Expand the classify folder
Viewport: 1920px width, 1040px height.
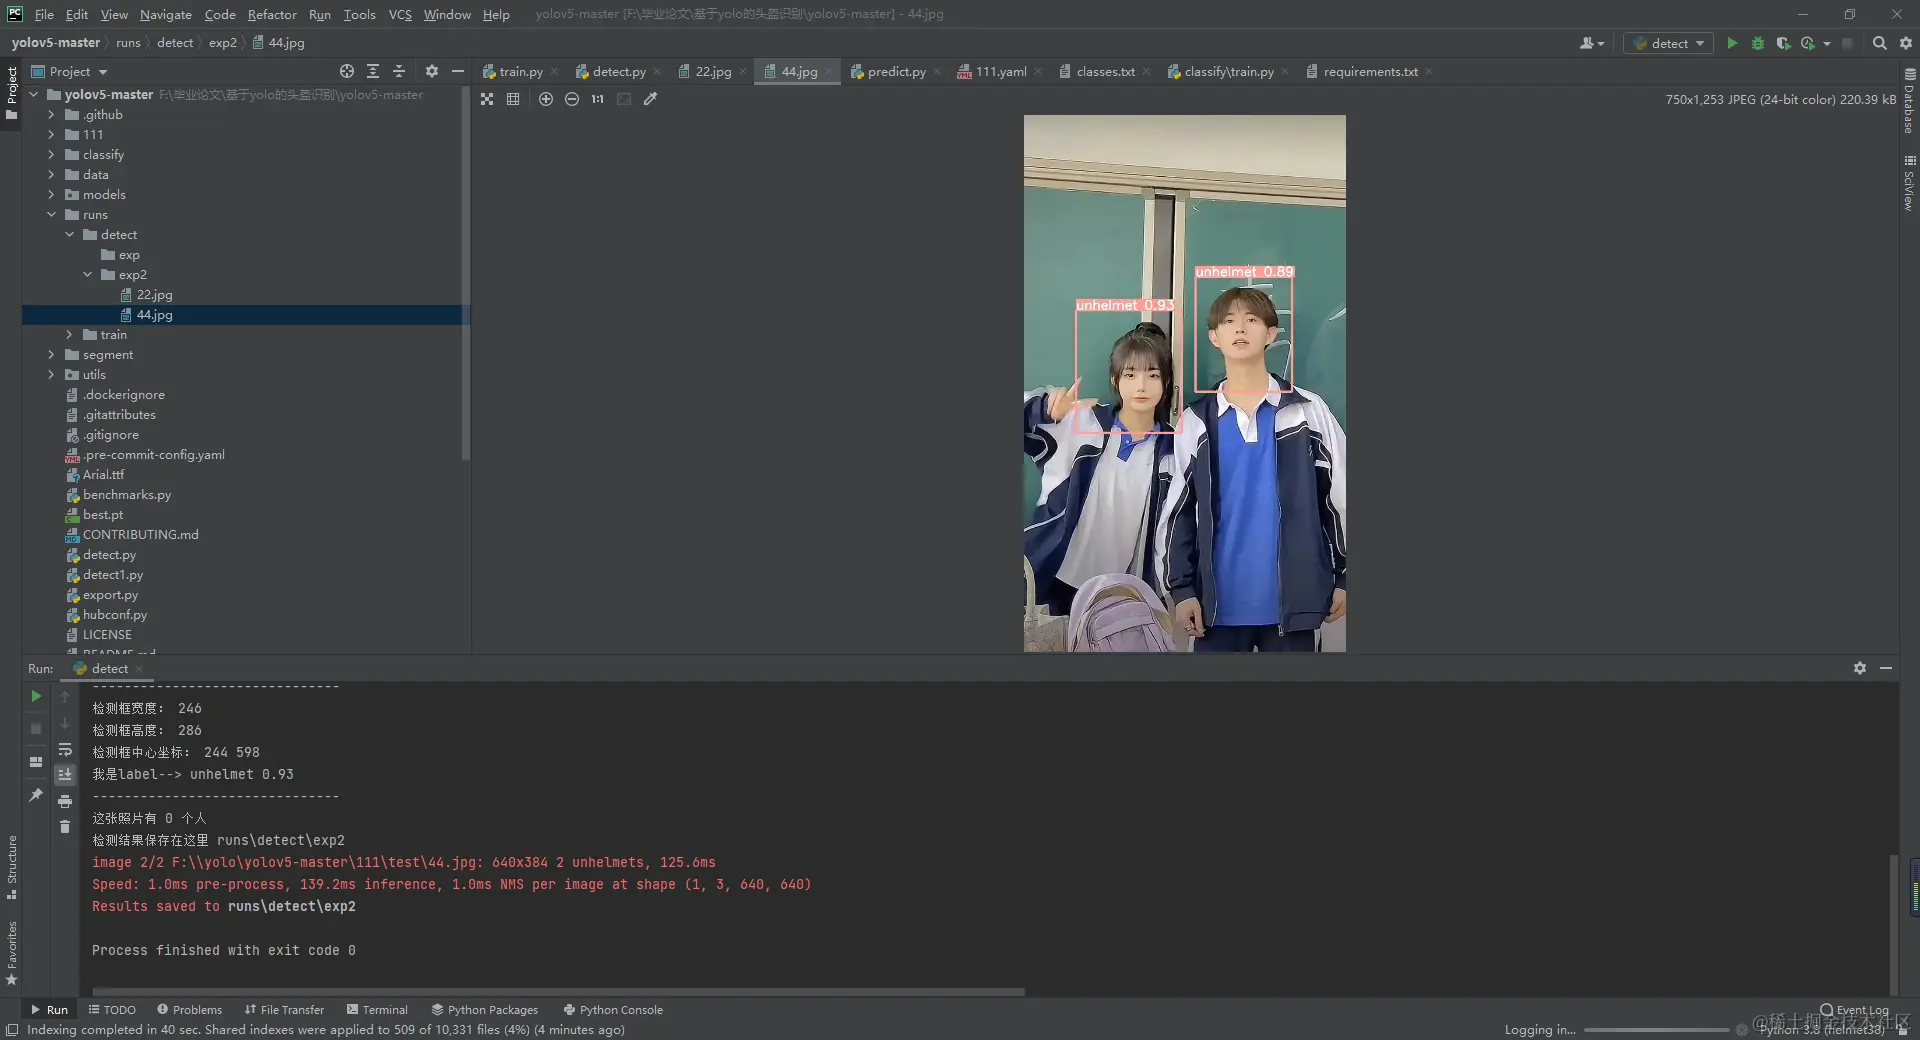click(x=50, y=154)
